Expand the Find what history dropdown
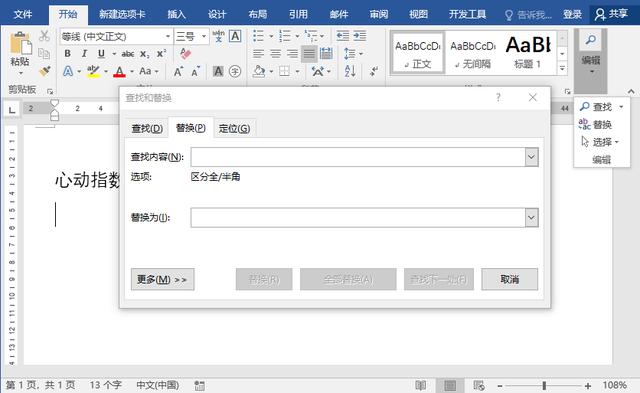Image resolution: width=640 pixels, height=393 pixels. [x=531, y=157]
